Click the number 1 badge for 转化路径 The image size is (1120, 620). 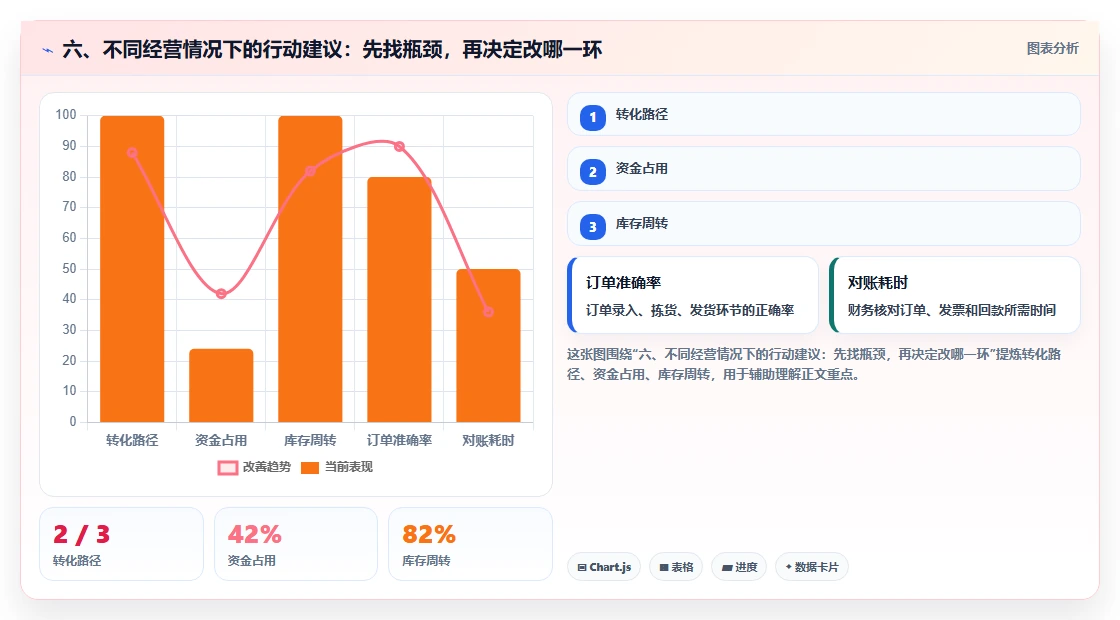pyautogui.click(x=593, y=117)
